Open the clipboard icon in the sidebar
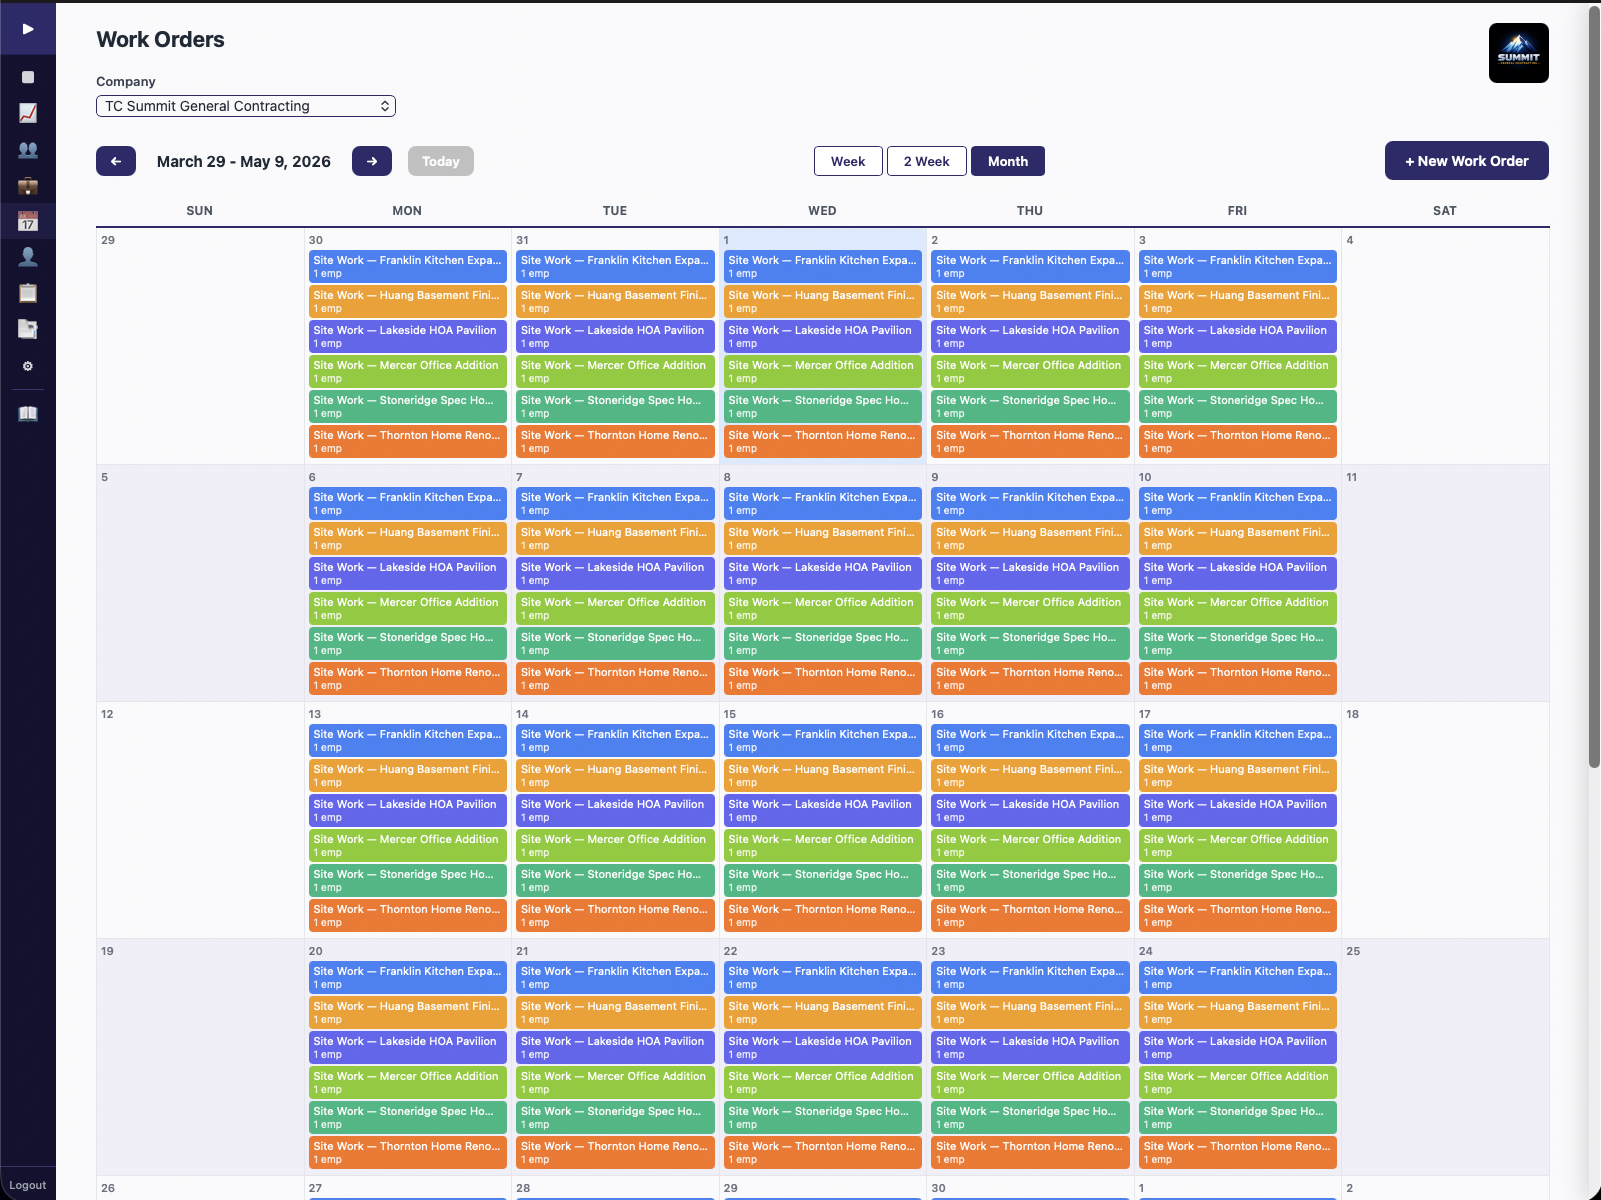This screenshot has width=1601, height=1200. (28, 293)
